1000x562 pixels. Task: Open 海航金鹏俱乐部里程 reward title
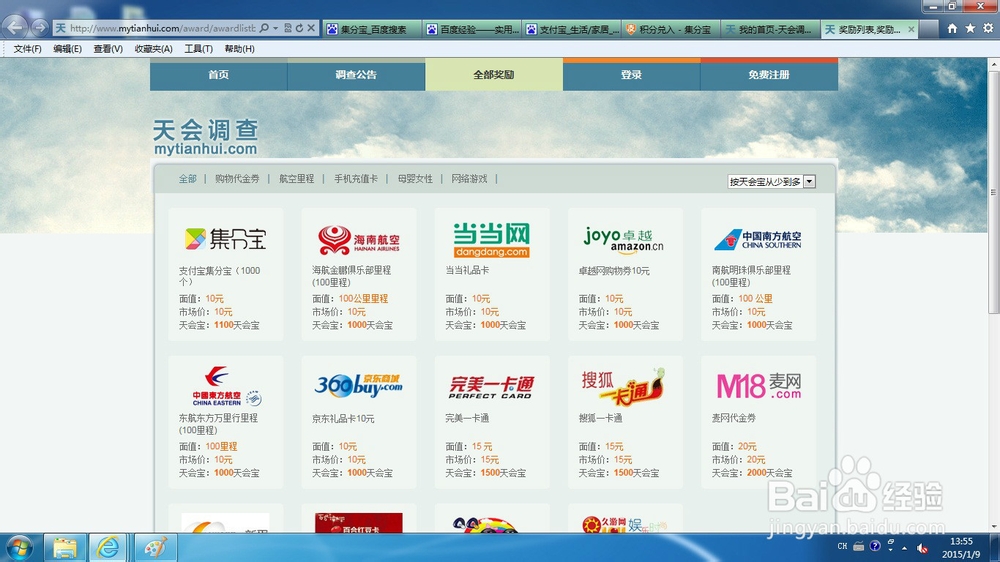tap(351, 276)
